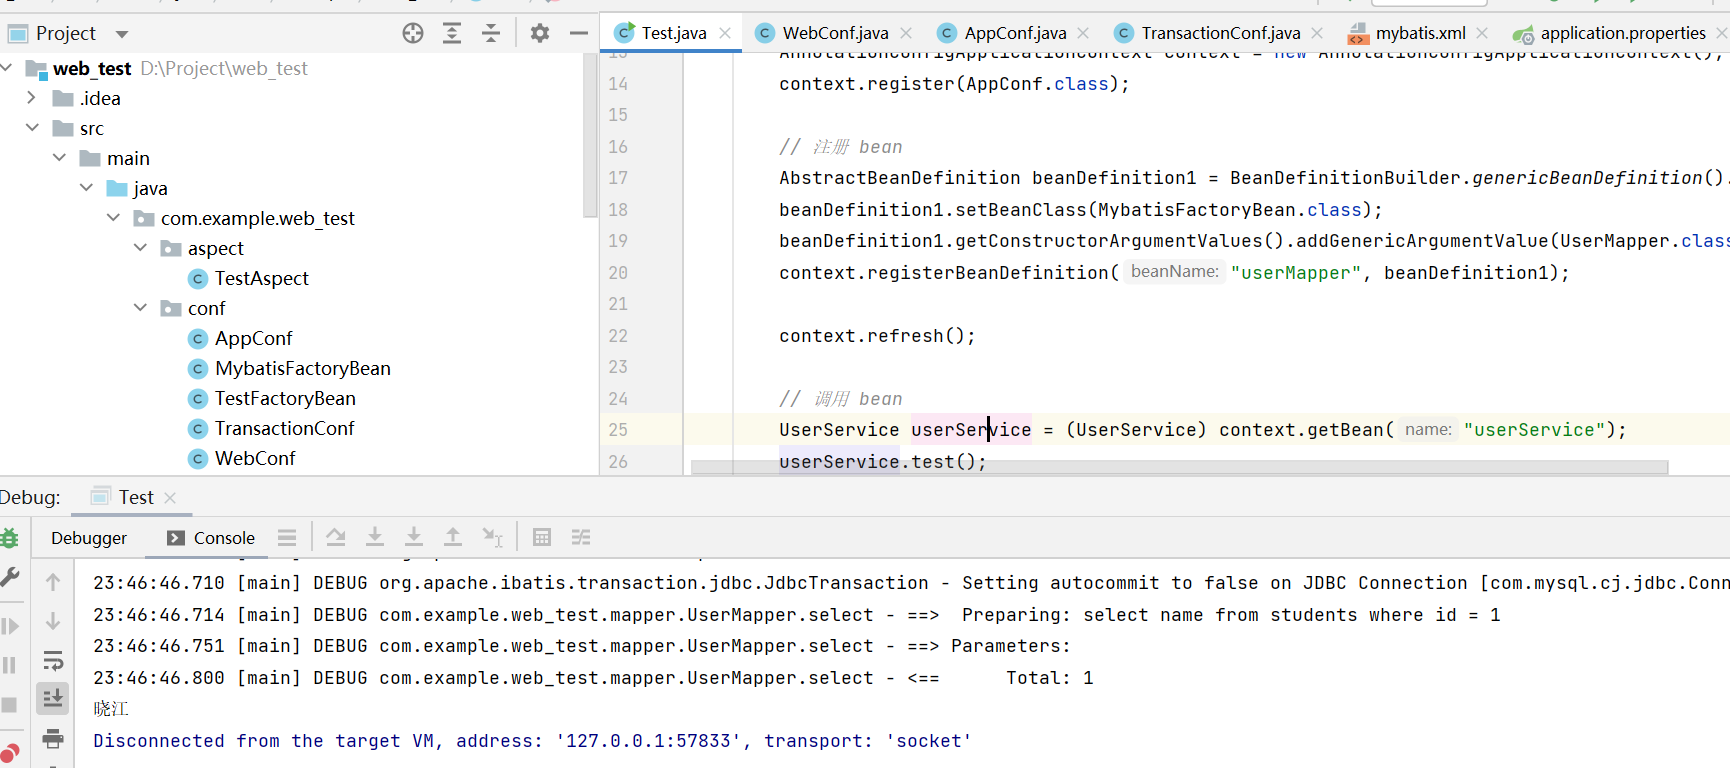1730x768 pixels.
Task: Open Evaluate Expression calculator icon
Action: (542, 537)
